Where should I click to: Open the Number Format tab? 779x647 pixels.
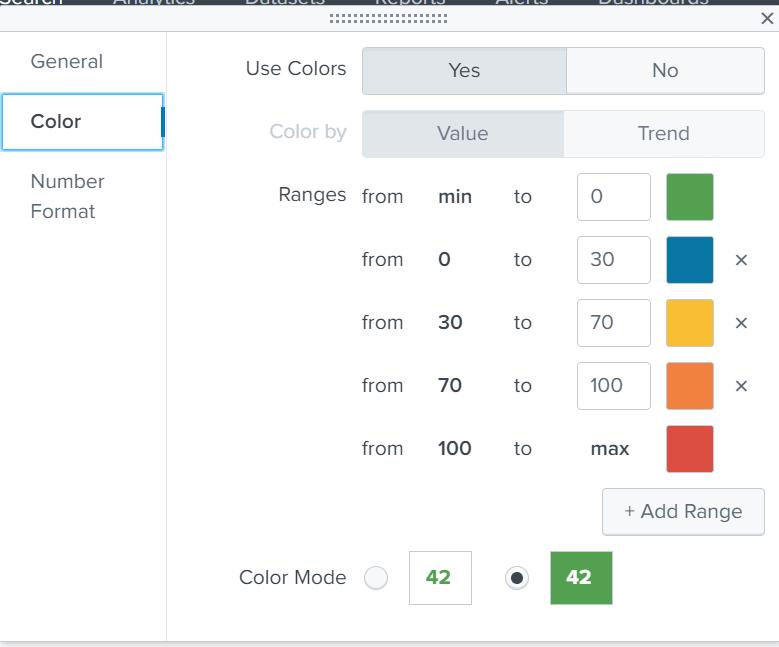click(x=68, y=196)
